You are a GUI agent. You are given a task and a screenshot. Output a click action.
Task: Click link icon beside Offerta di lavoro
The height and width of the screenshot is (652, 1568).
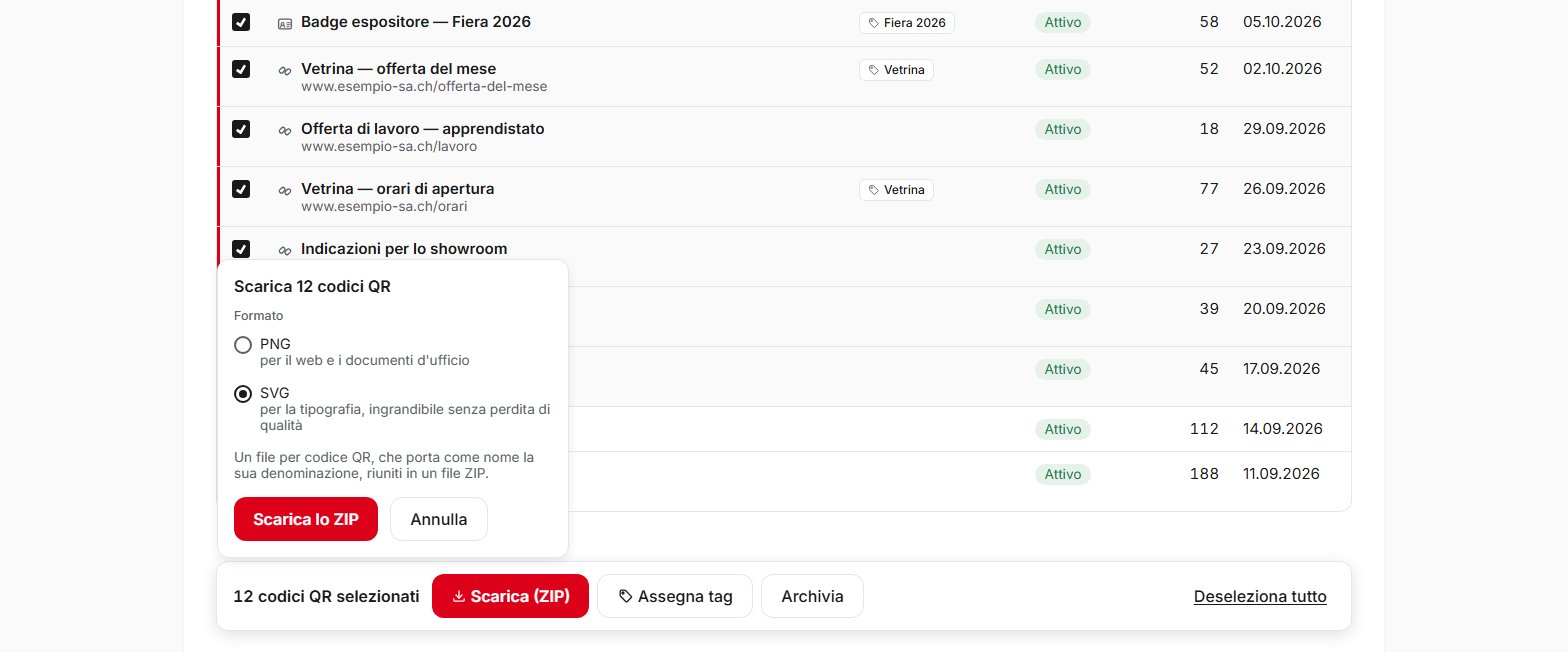point(285,130)
